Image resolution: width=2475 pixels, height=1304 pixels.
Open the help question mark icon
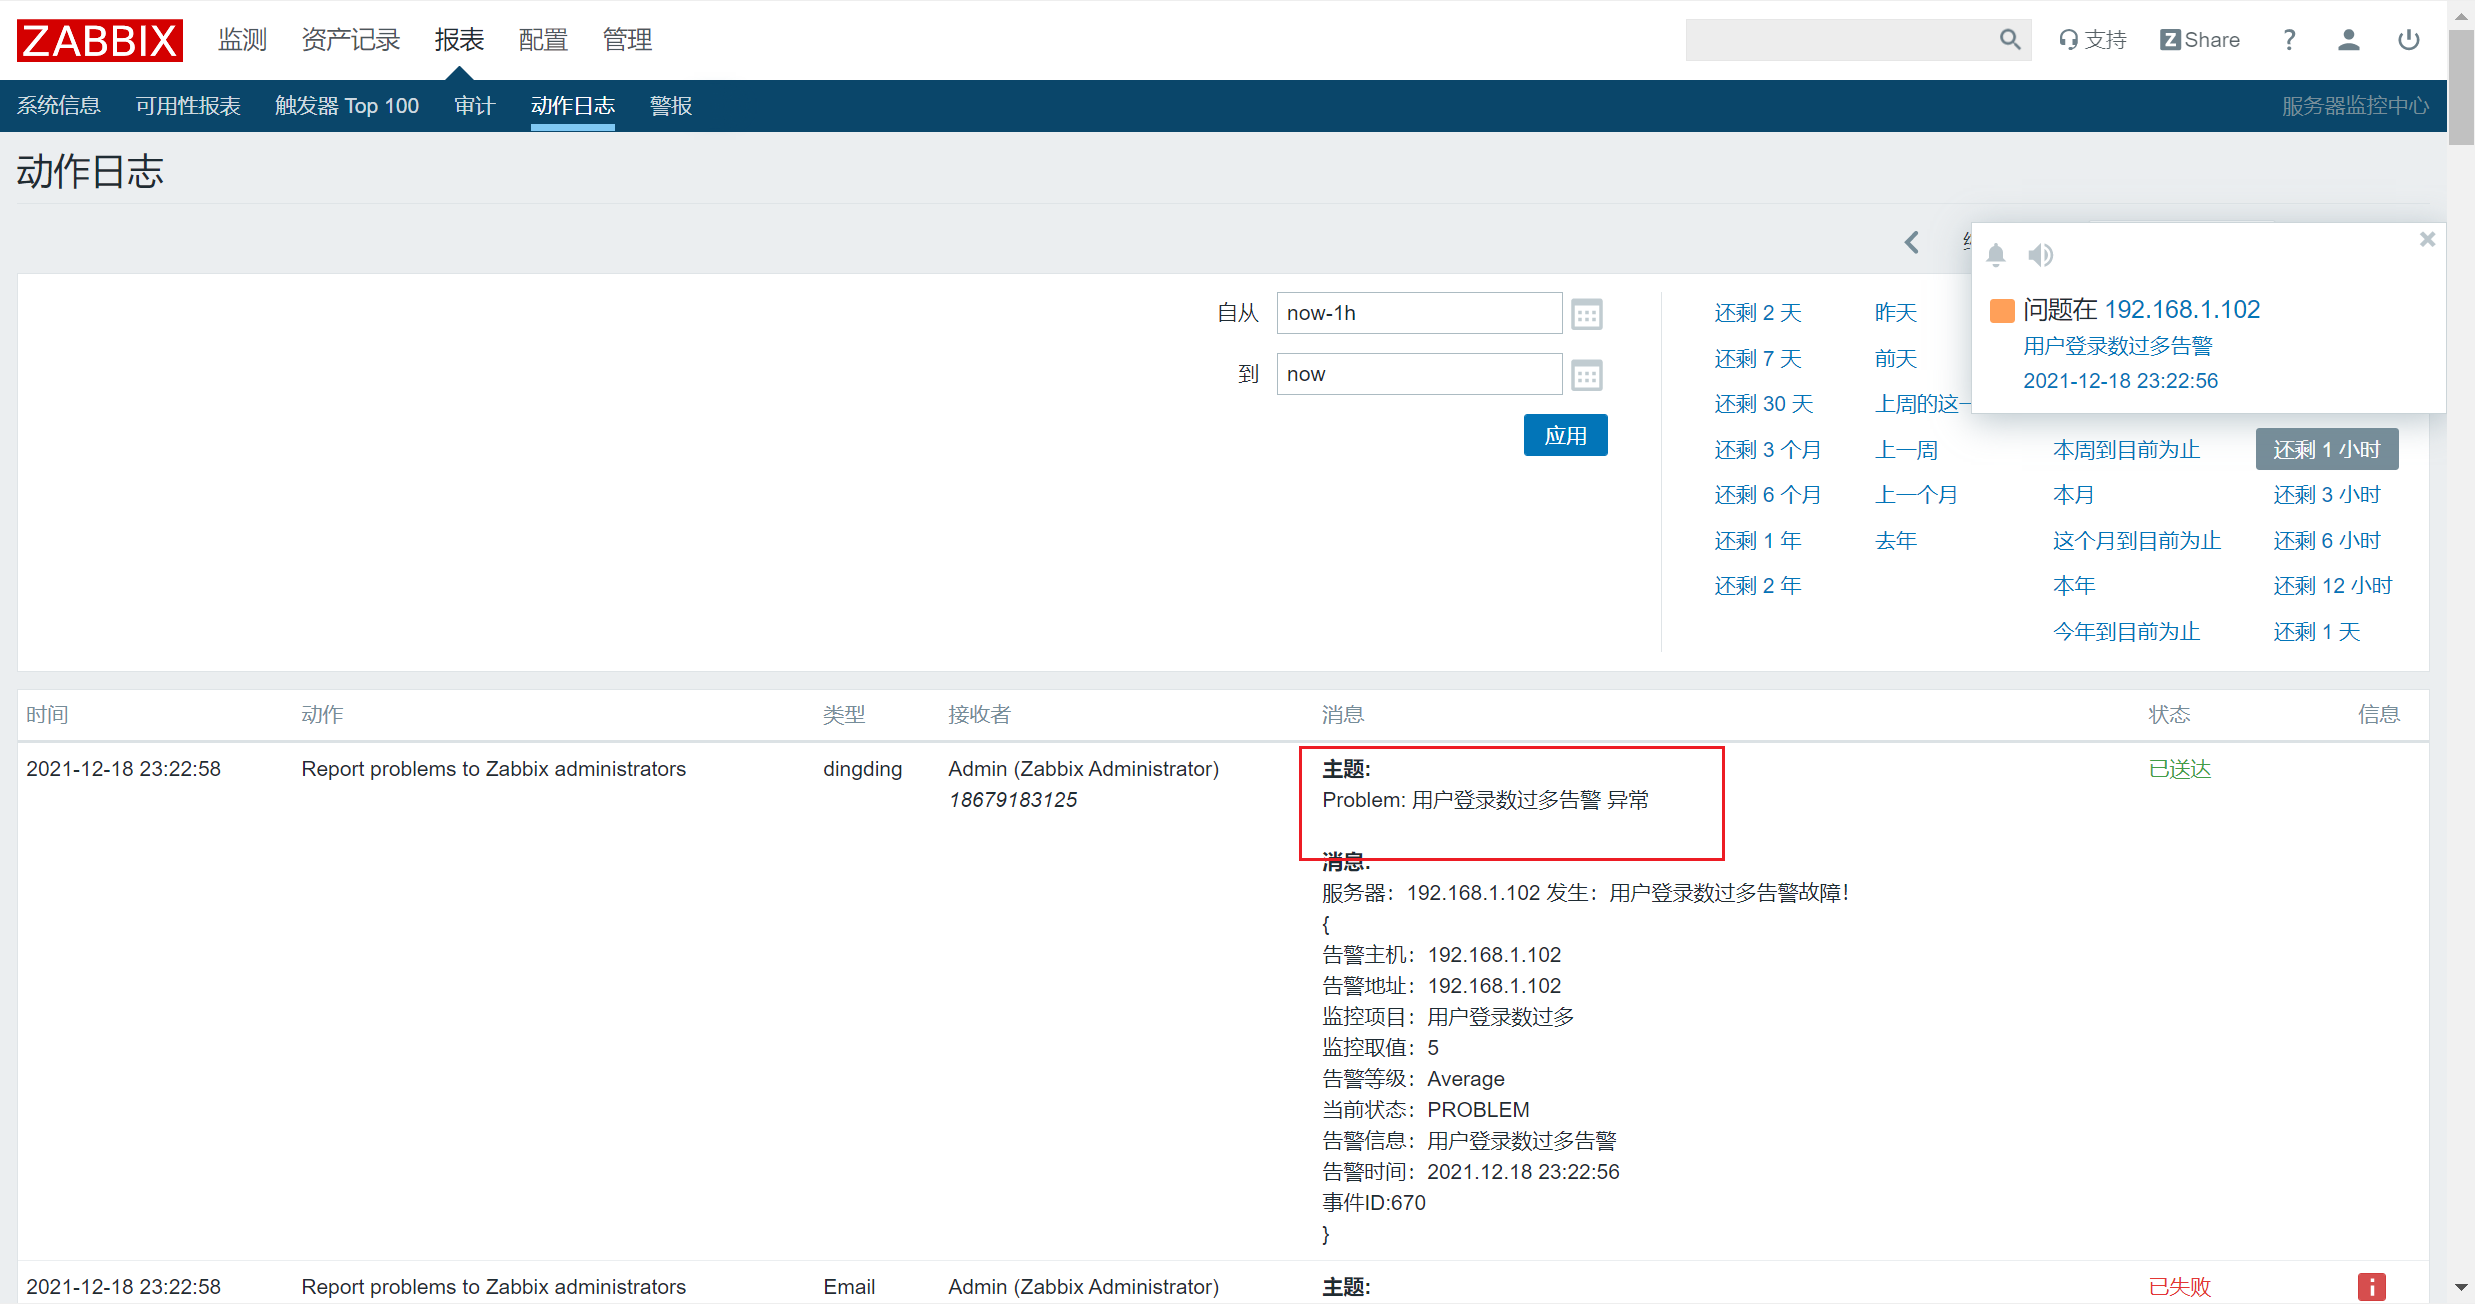(x=2289, y=40)
